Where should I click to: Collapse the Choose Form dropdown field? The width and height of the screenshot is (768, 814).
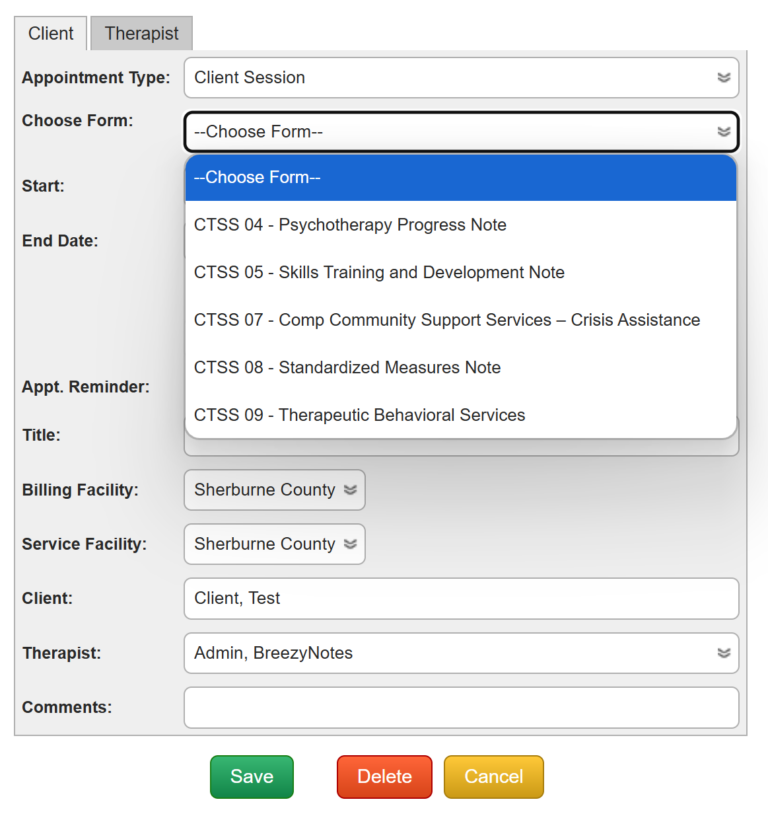click(461, 131)
